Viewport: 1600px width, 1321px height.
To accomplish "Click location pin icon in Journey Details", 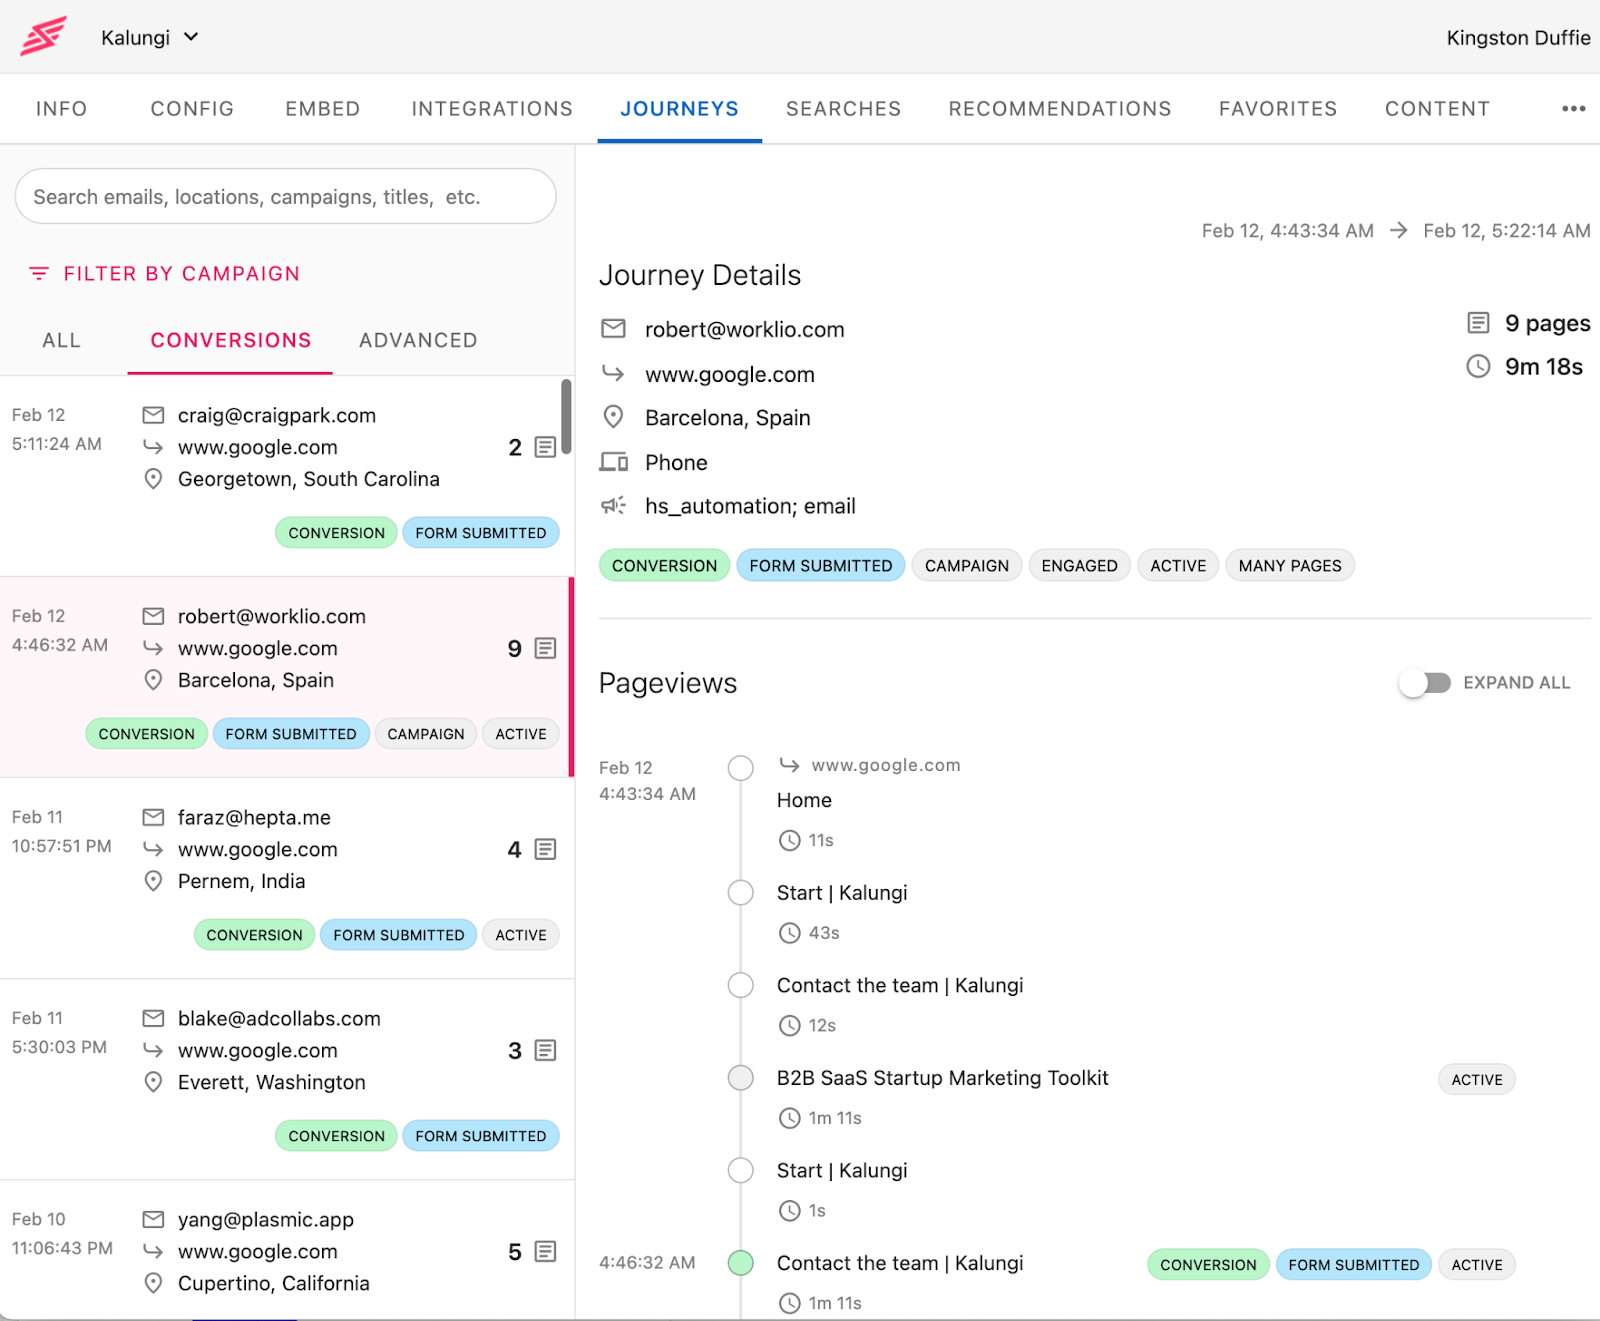I will pyautogui.click(x=613, y=417).
